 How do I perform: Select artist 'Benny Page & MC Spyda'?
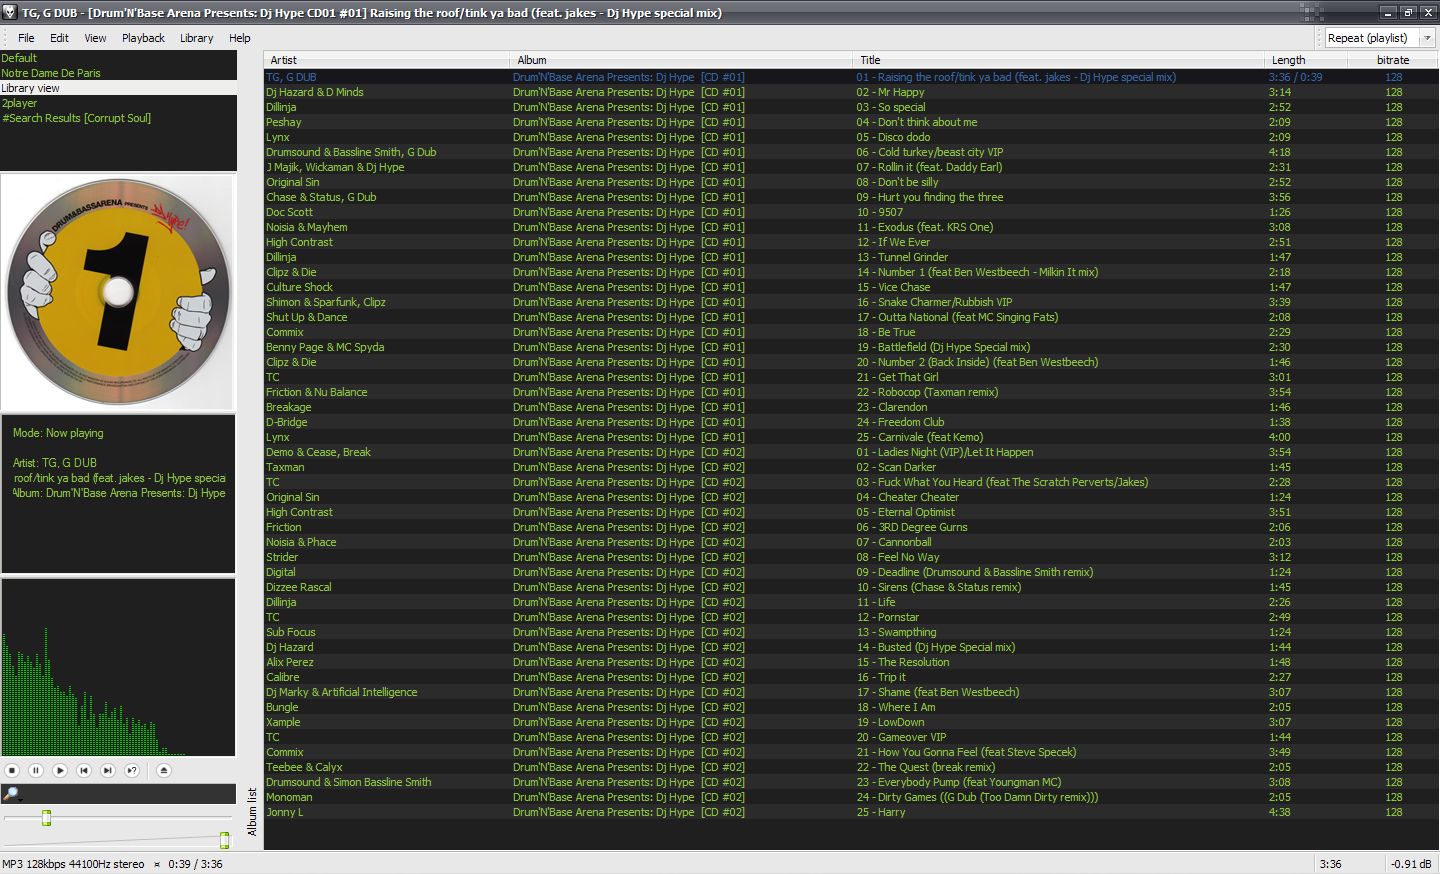pos(325,347)
